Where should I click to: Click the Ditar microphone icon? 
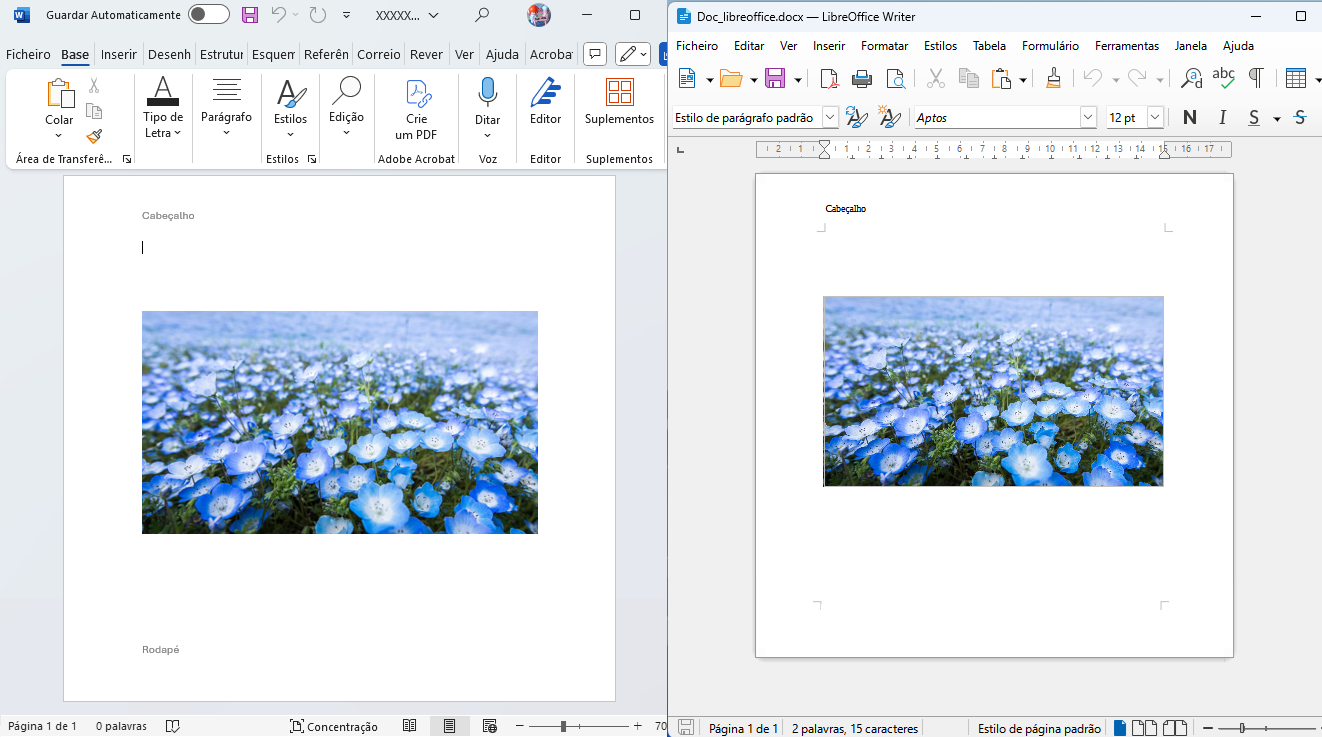[487, 93]
